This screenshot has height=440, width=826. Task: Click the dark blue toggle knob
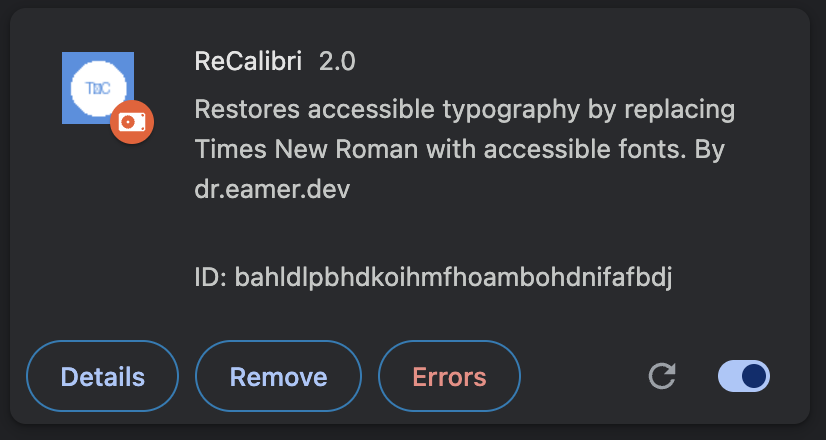755,376
